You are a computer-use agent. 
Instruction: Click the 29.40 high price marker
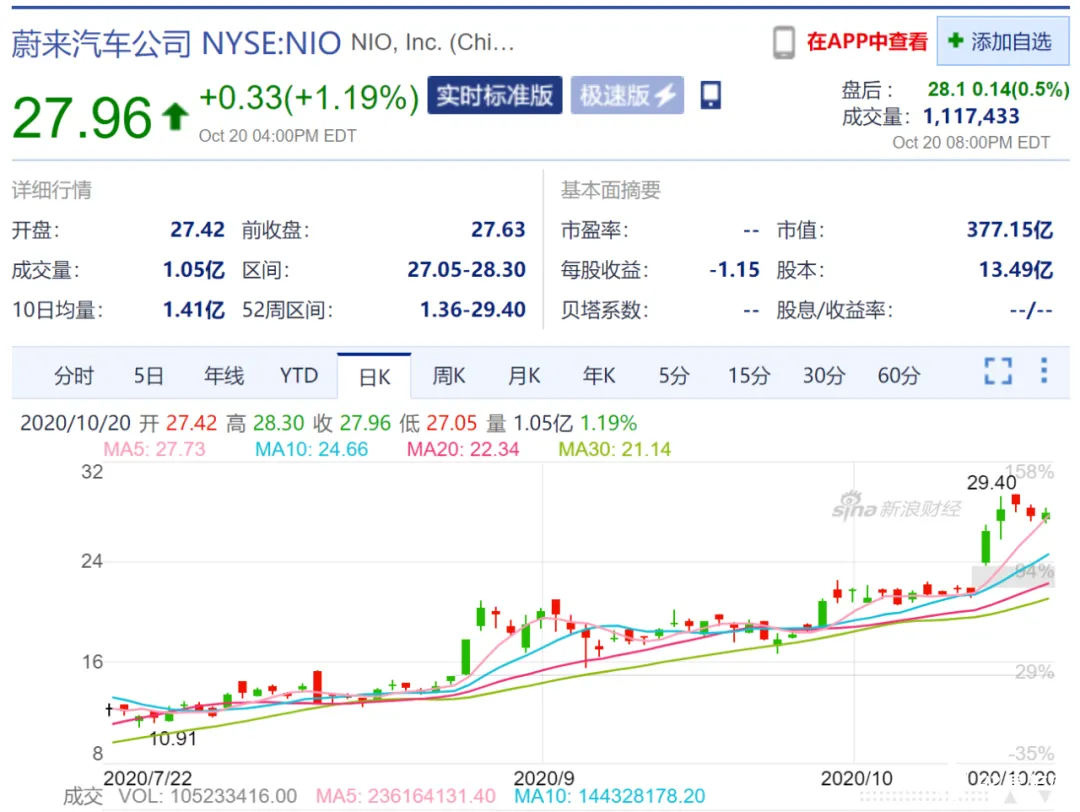tap(991, 483)
